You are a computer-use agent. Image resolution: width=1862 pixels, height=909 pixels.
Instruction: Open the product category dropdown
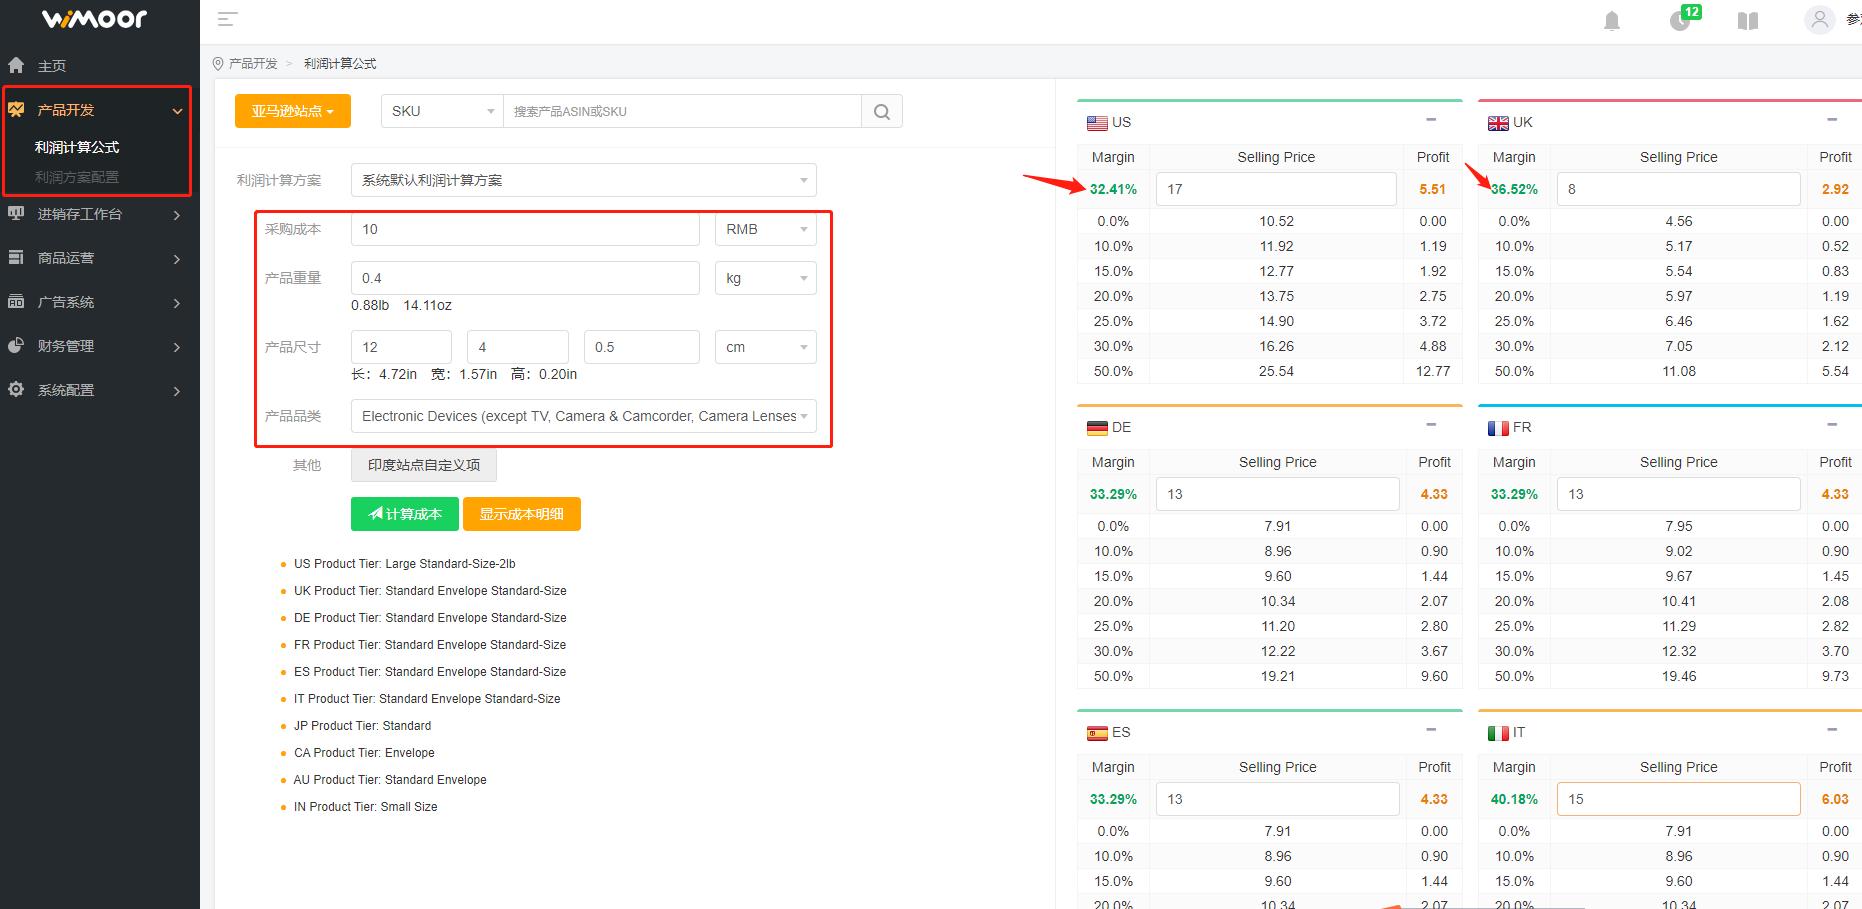pyautogui.click(x=583, y=416)
